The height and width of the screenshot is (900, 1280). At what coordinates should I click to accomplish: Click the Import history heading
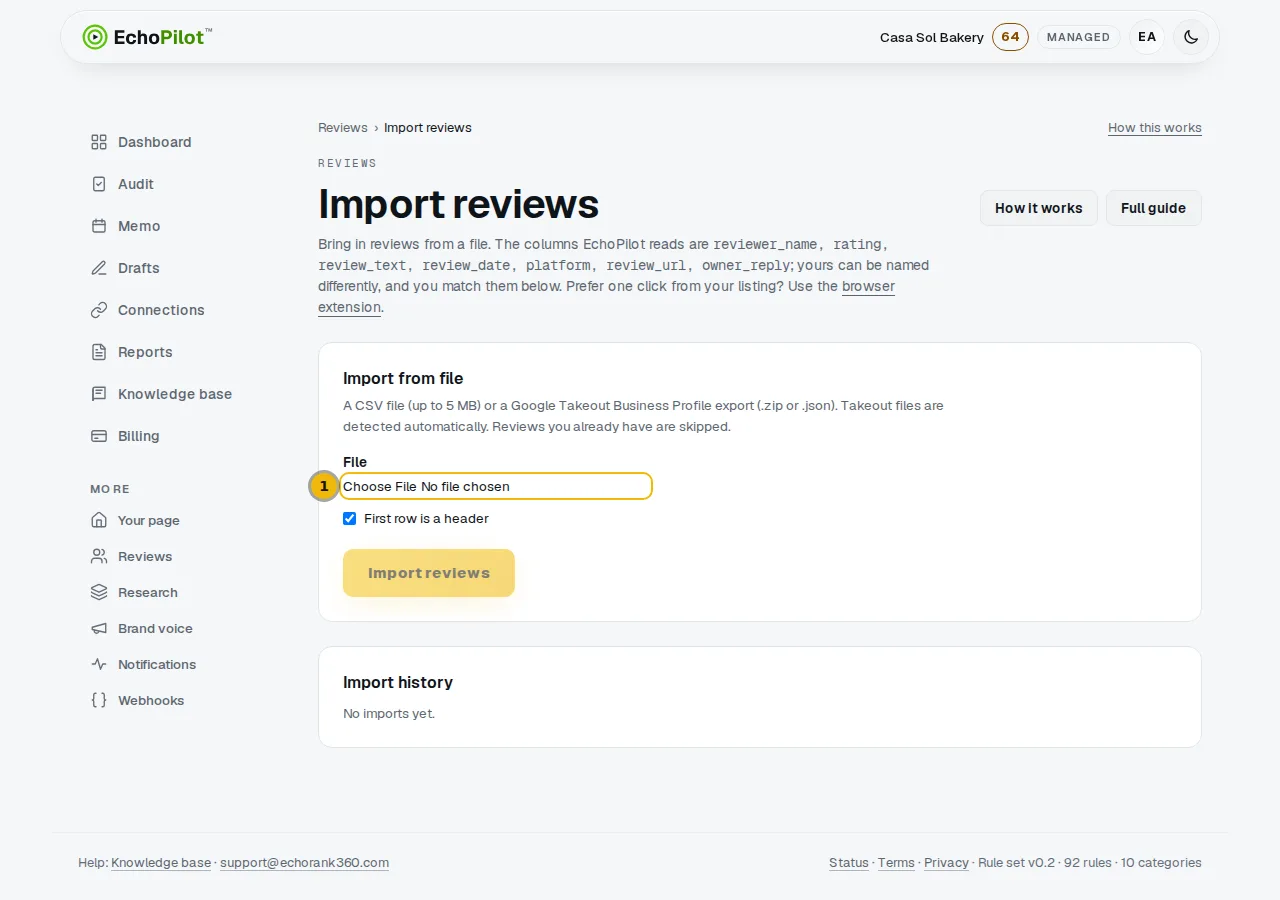point(398,682)
